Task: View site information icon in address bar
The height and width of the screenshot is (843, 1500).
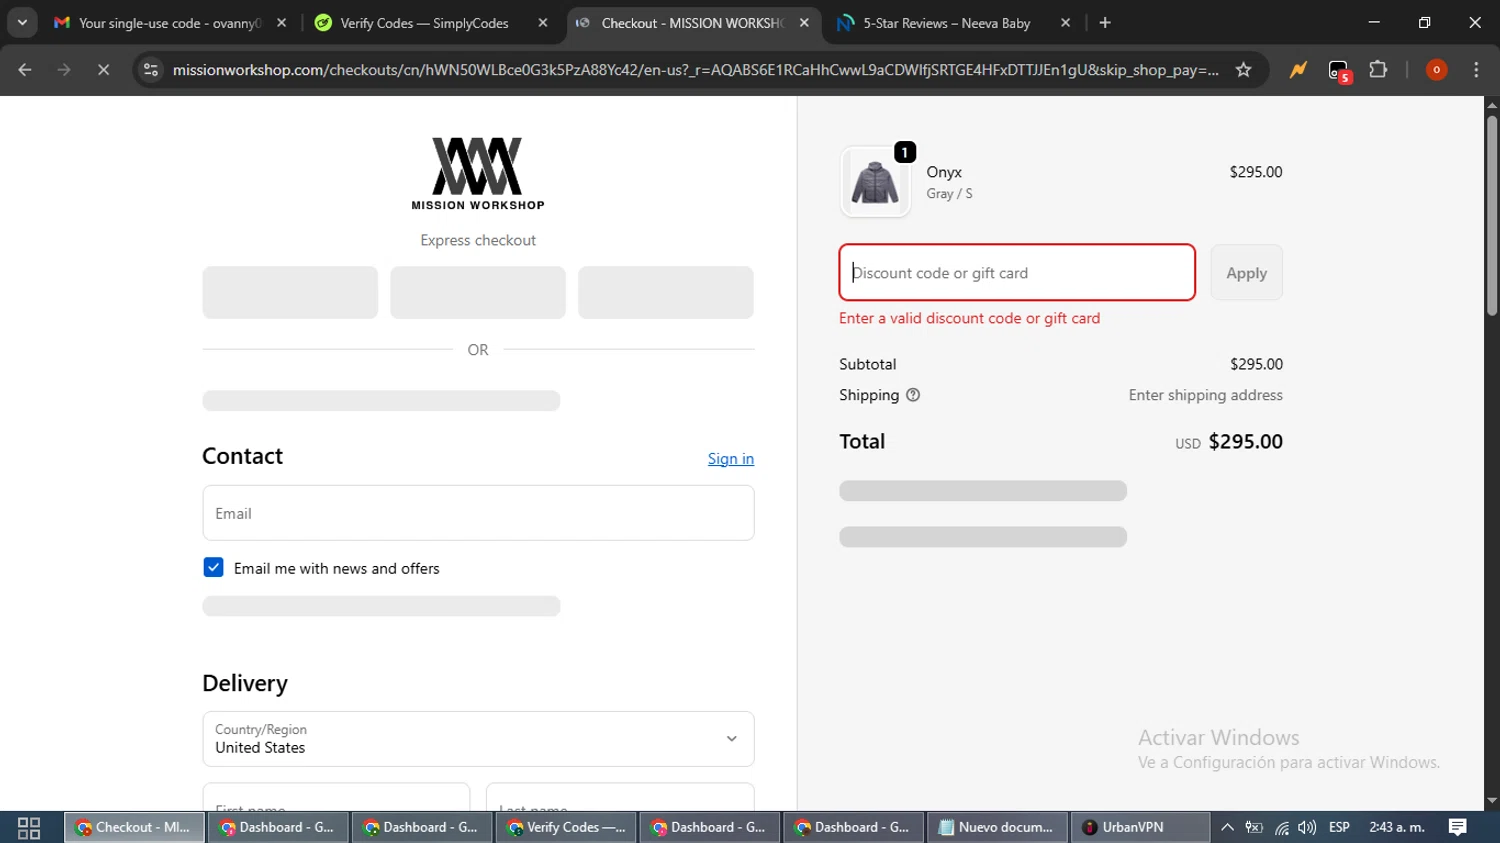Action: (x=151, y=70)
